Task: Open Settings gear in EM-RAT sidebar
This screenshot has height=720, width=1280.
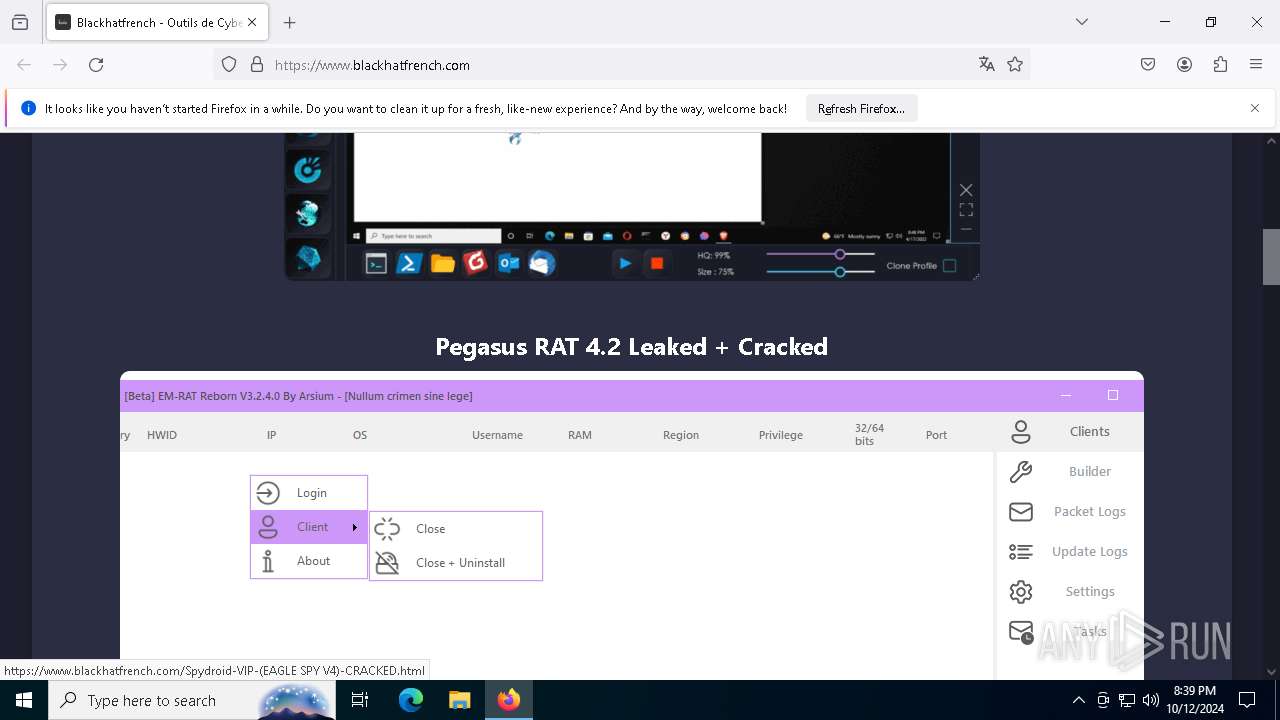Action: (x=1068, y=591)
